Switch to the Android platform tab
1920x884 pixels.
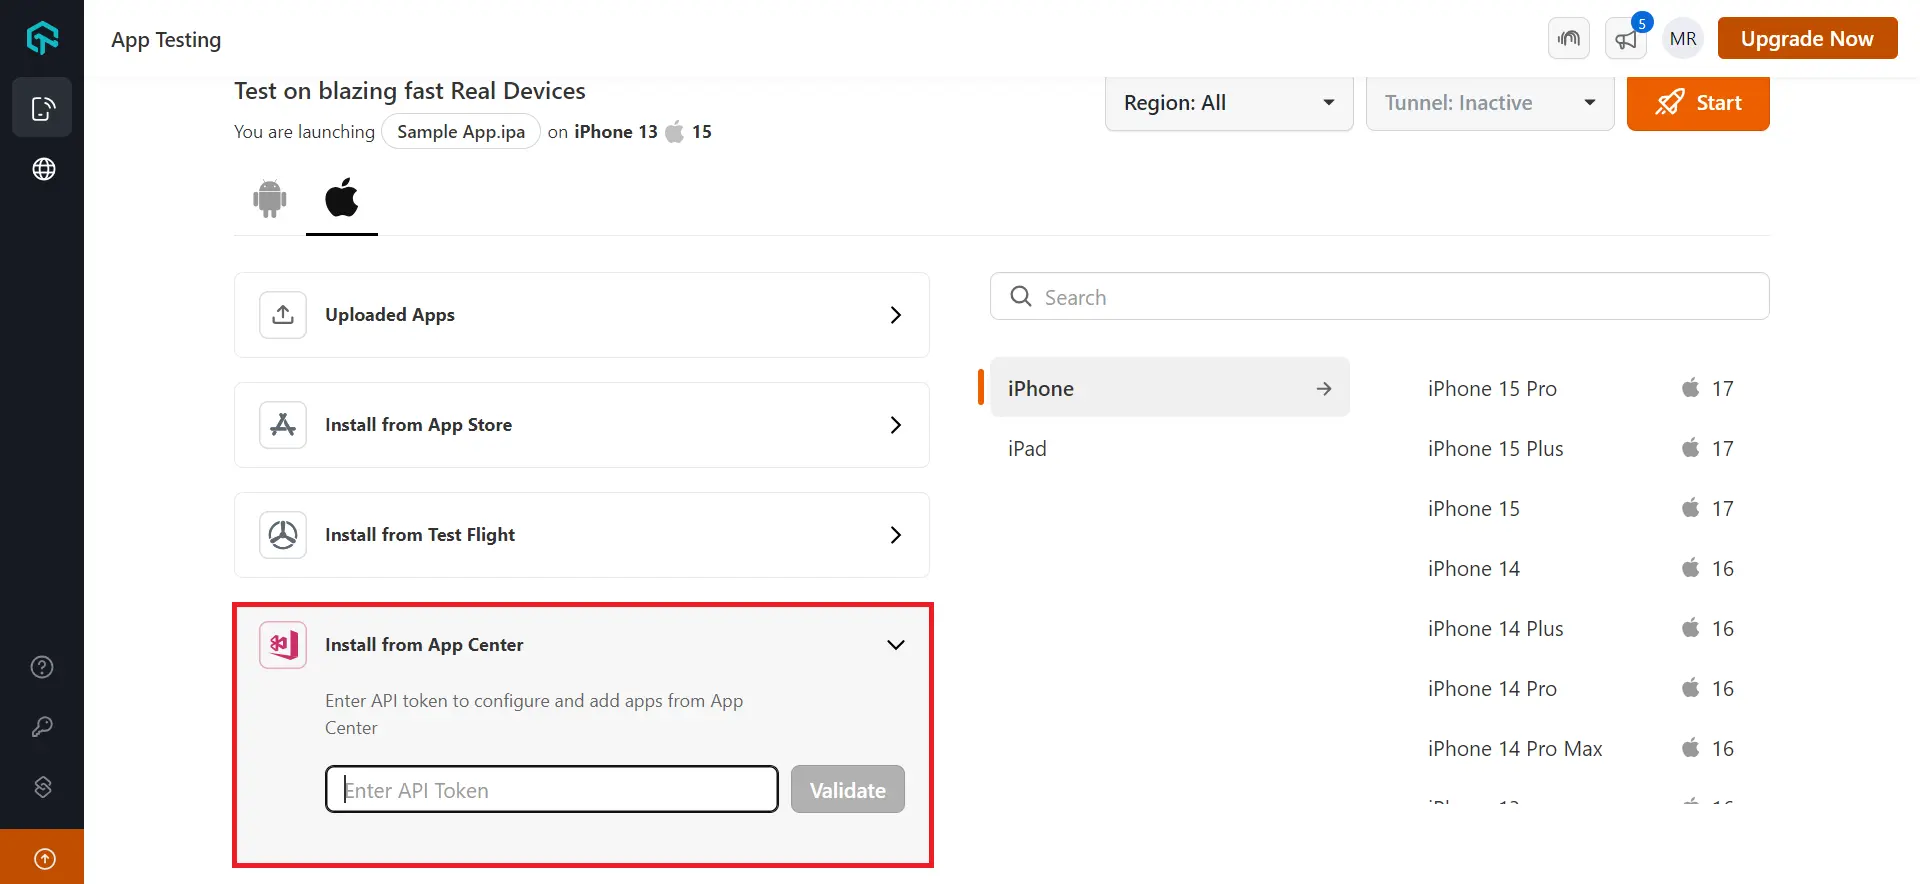pos(269,199)
